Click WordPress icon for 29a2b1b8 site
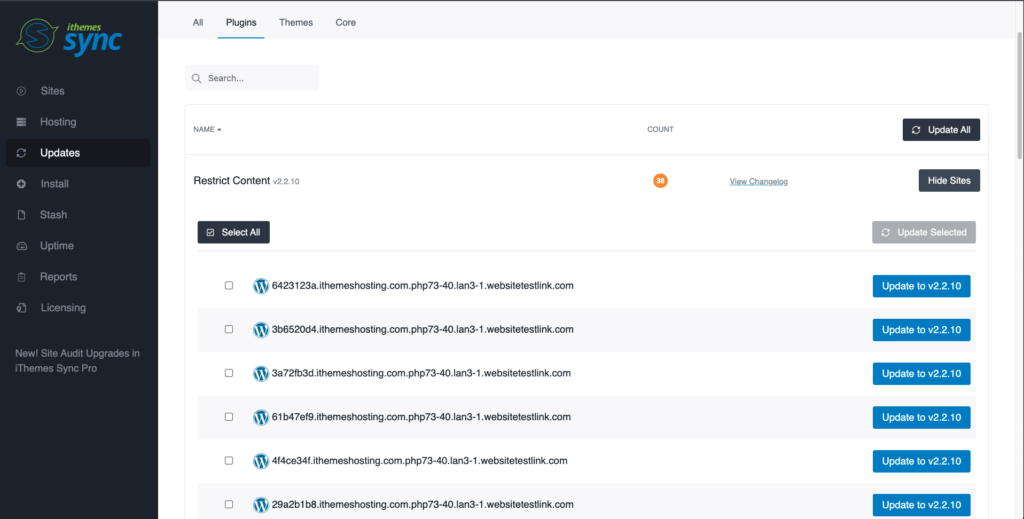 click(261, 505)
